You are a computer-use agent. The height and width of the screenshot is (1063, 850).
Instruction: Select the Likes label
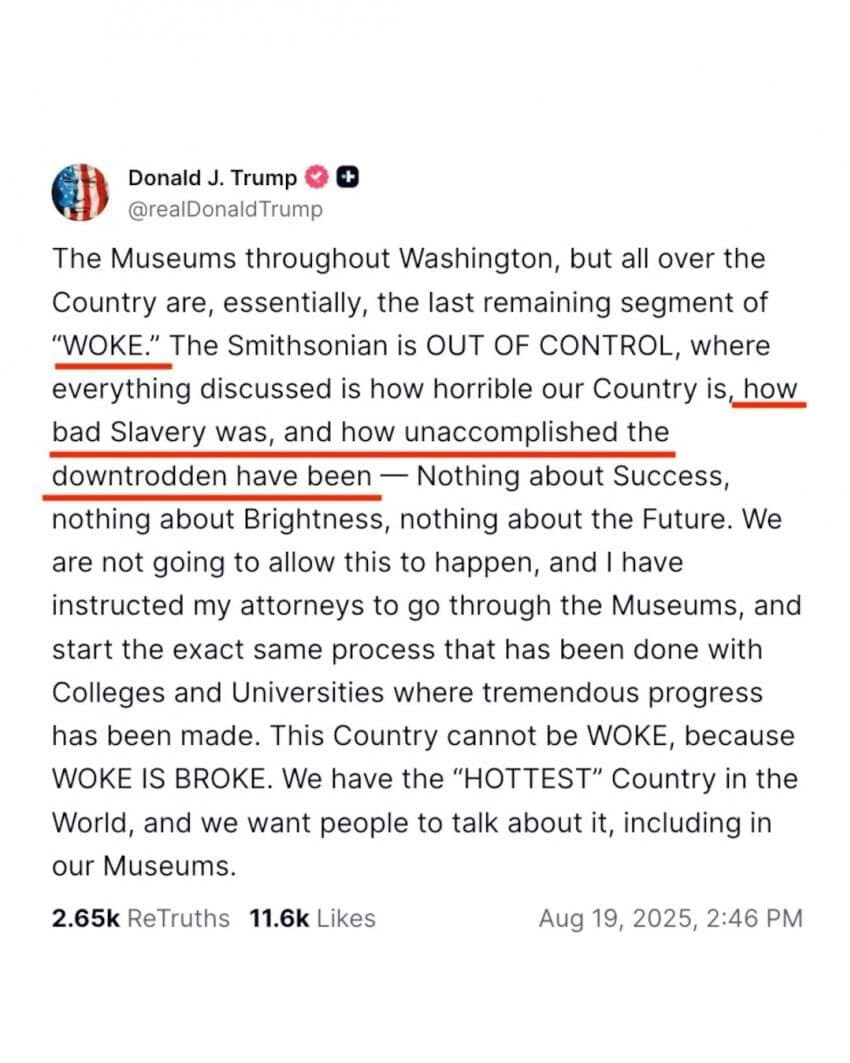(x=346, y=918)
